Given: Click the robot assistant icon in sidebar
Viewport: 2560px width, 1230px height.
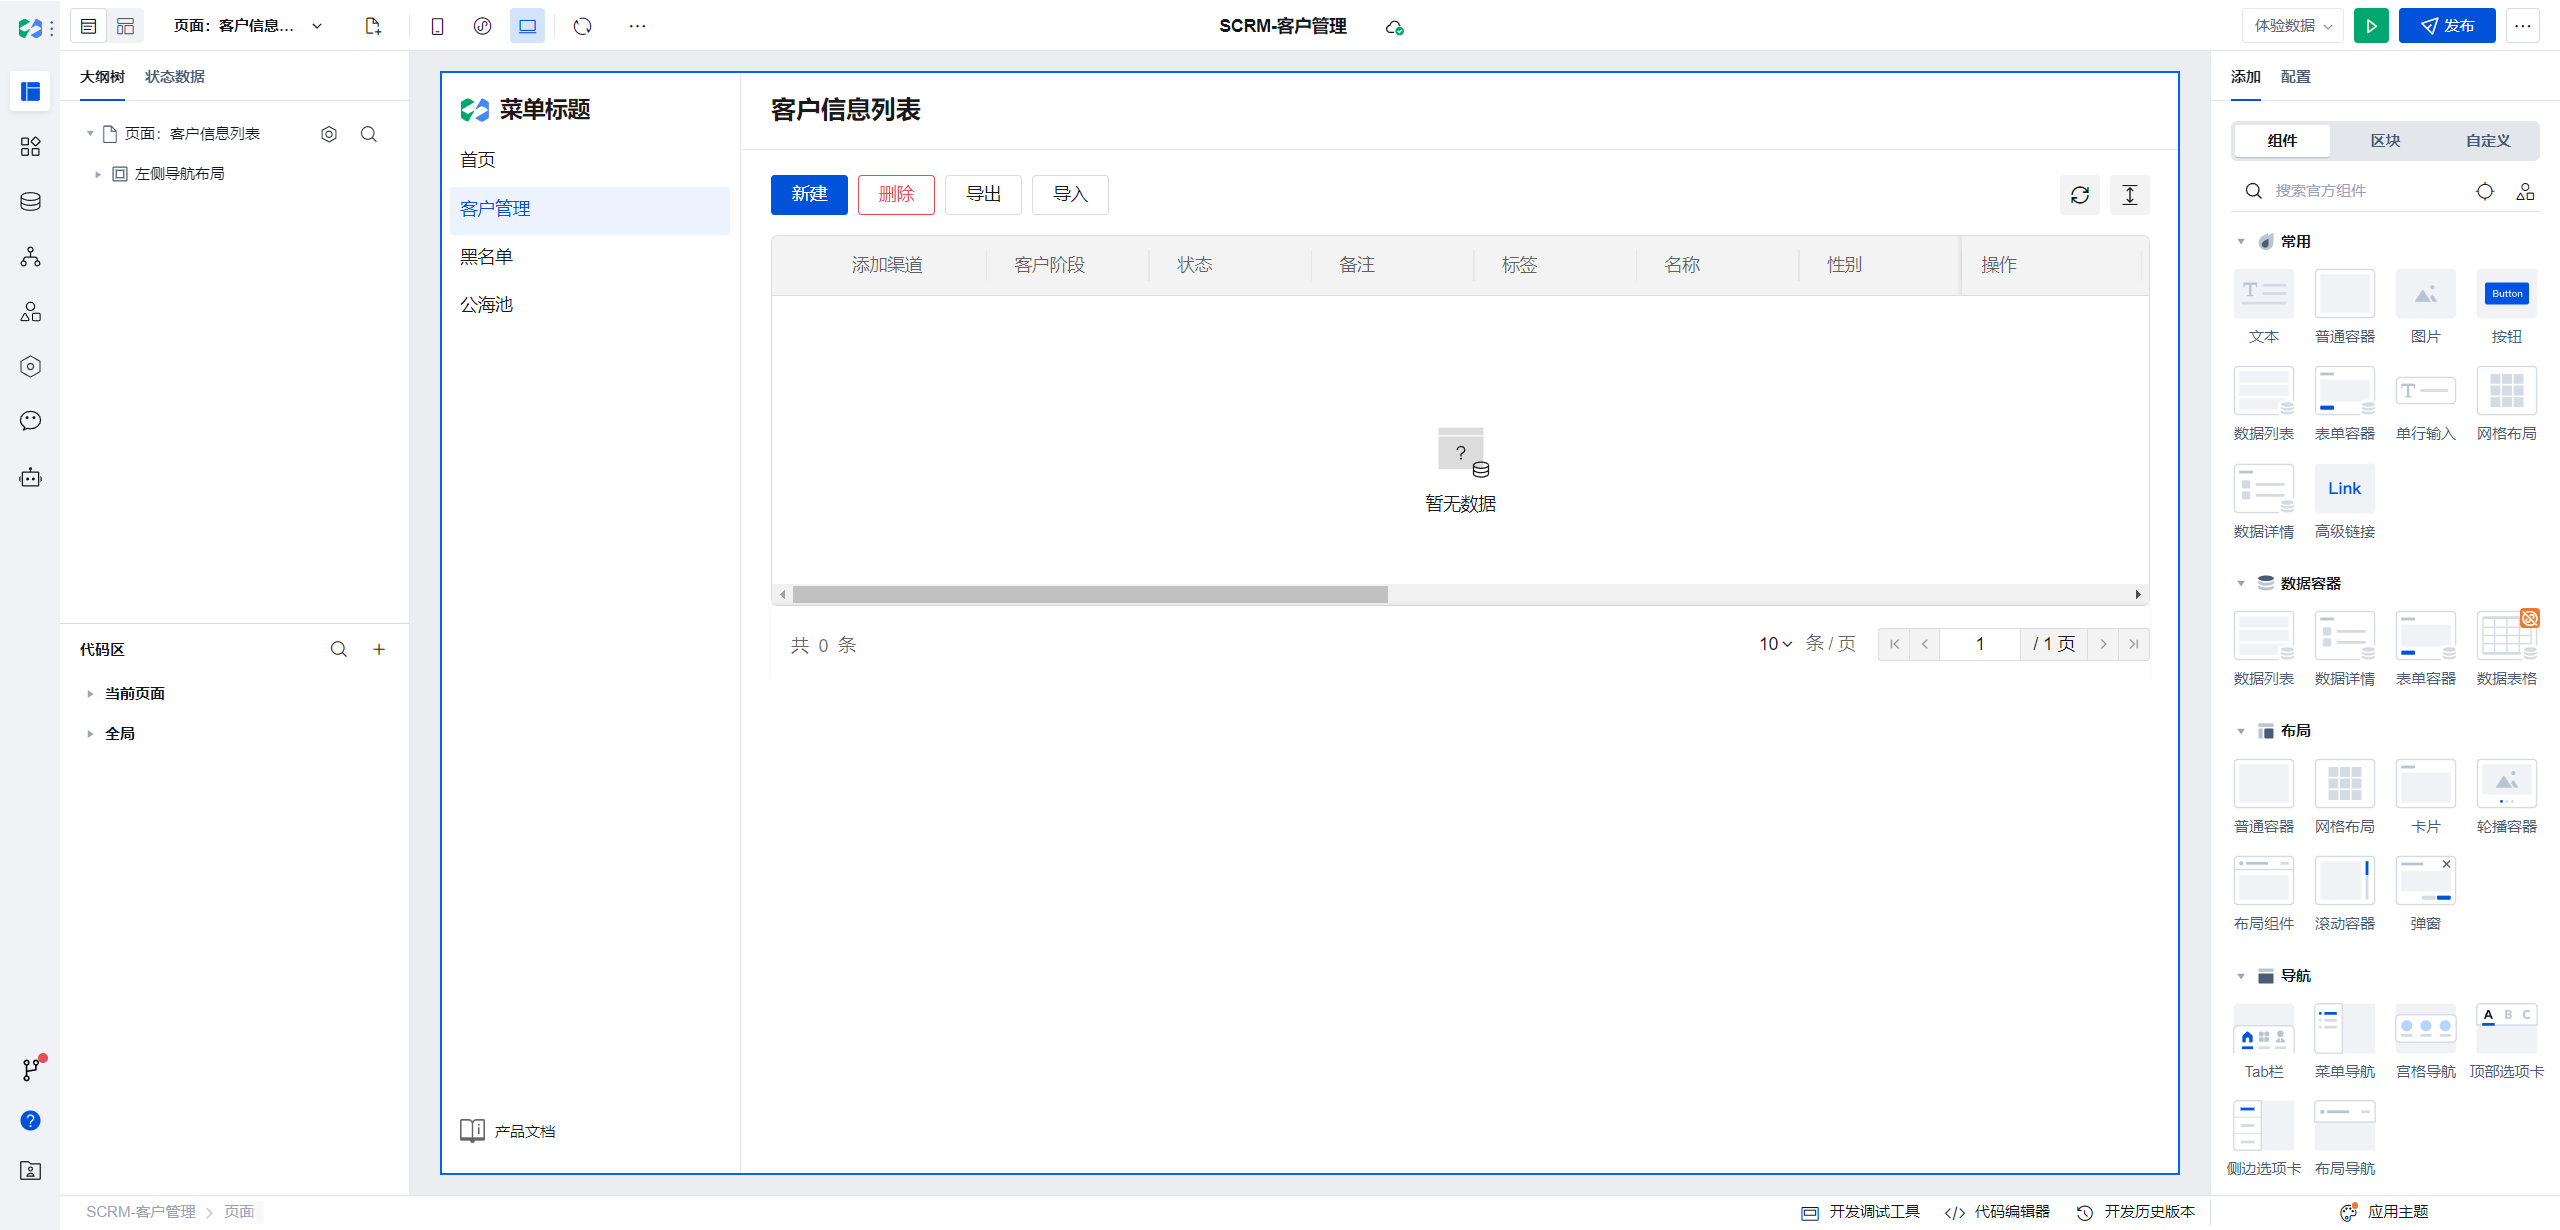Looking at the screenshot, I should tap(30, 477).
